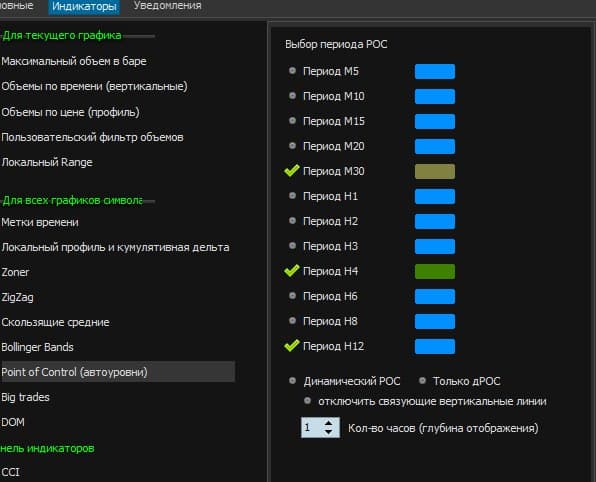Enable Динамический POC option
The height and width of the screenshot is (482, 596).
292,381
